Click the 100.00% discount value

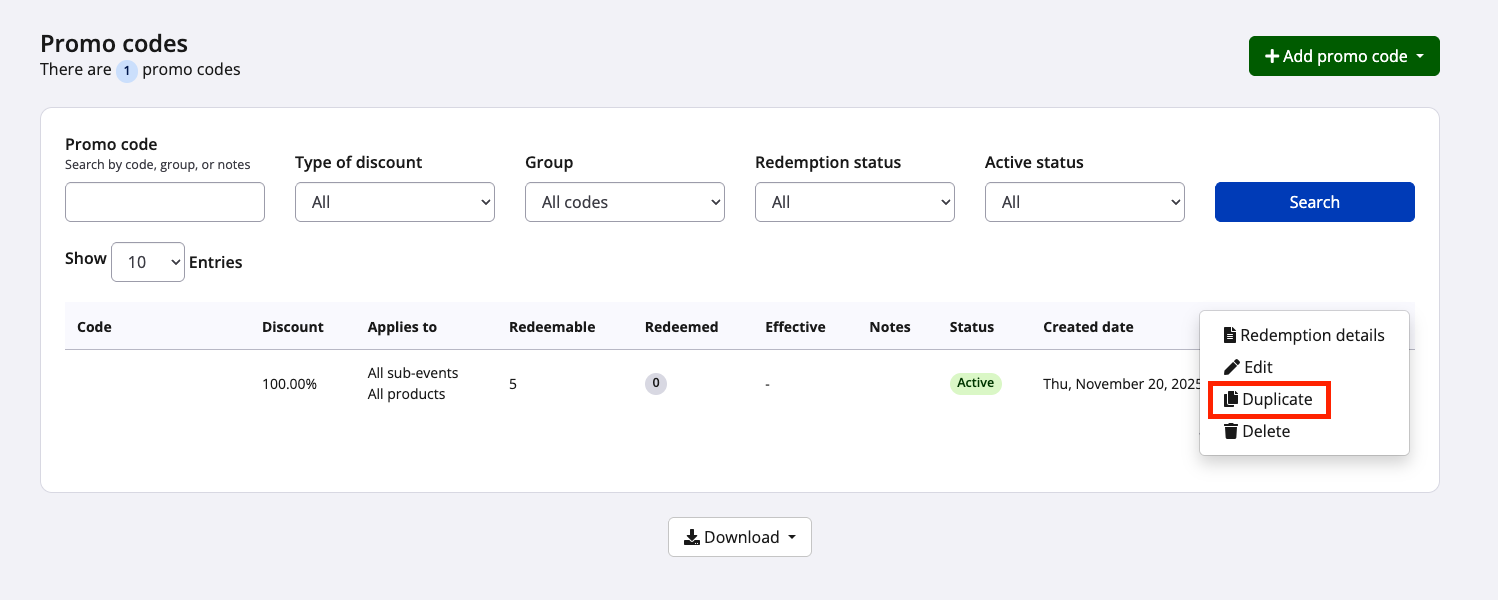[x=289, y=384]
